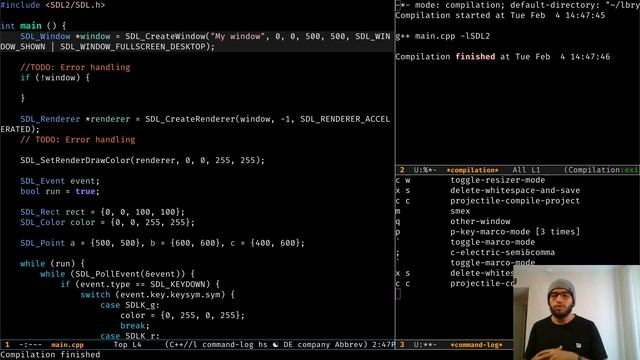
Task: Click 'All L1' position in compilation modeline
Action: pyautogui.click(x=526, y=170)
